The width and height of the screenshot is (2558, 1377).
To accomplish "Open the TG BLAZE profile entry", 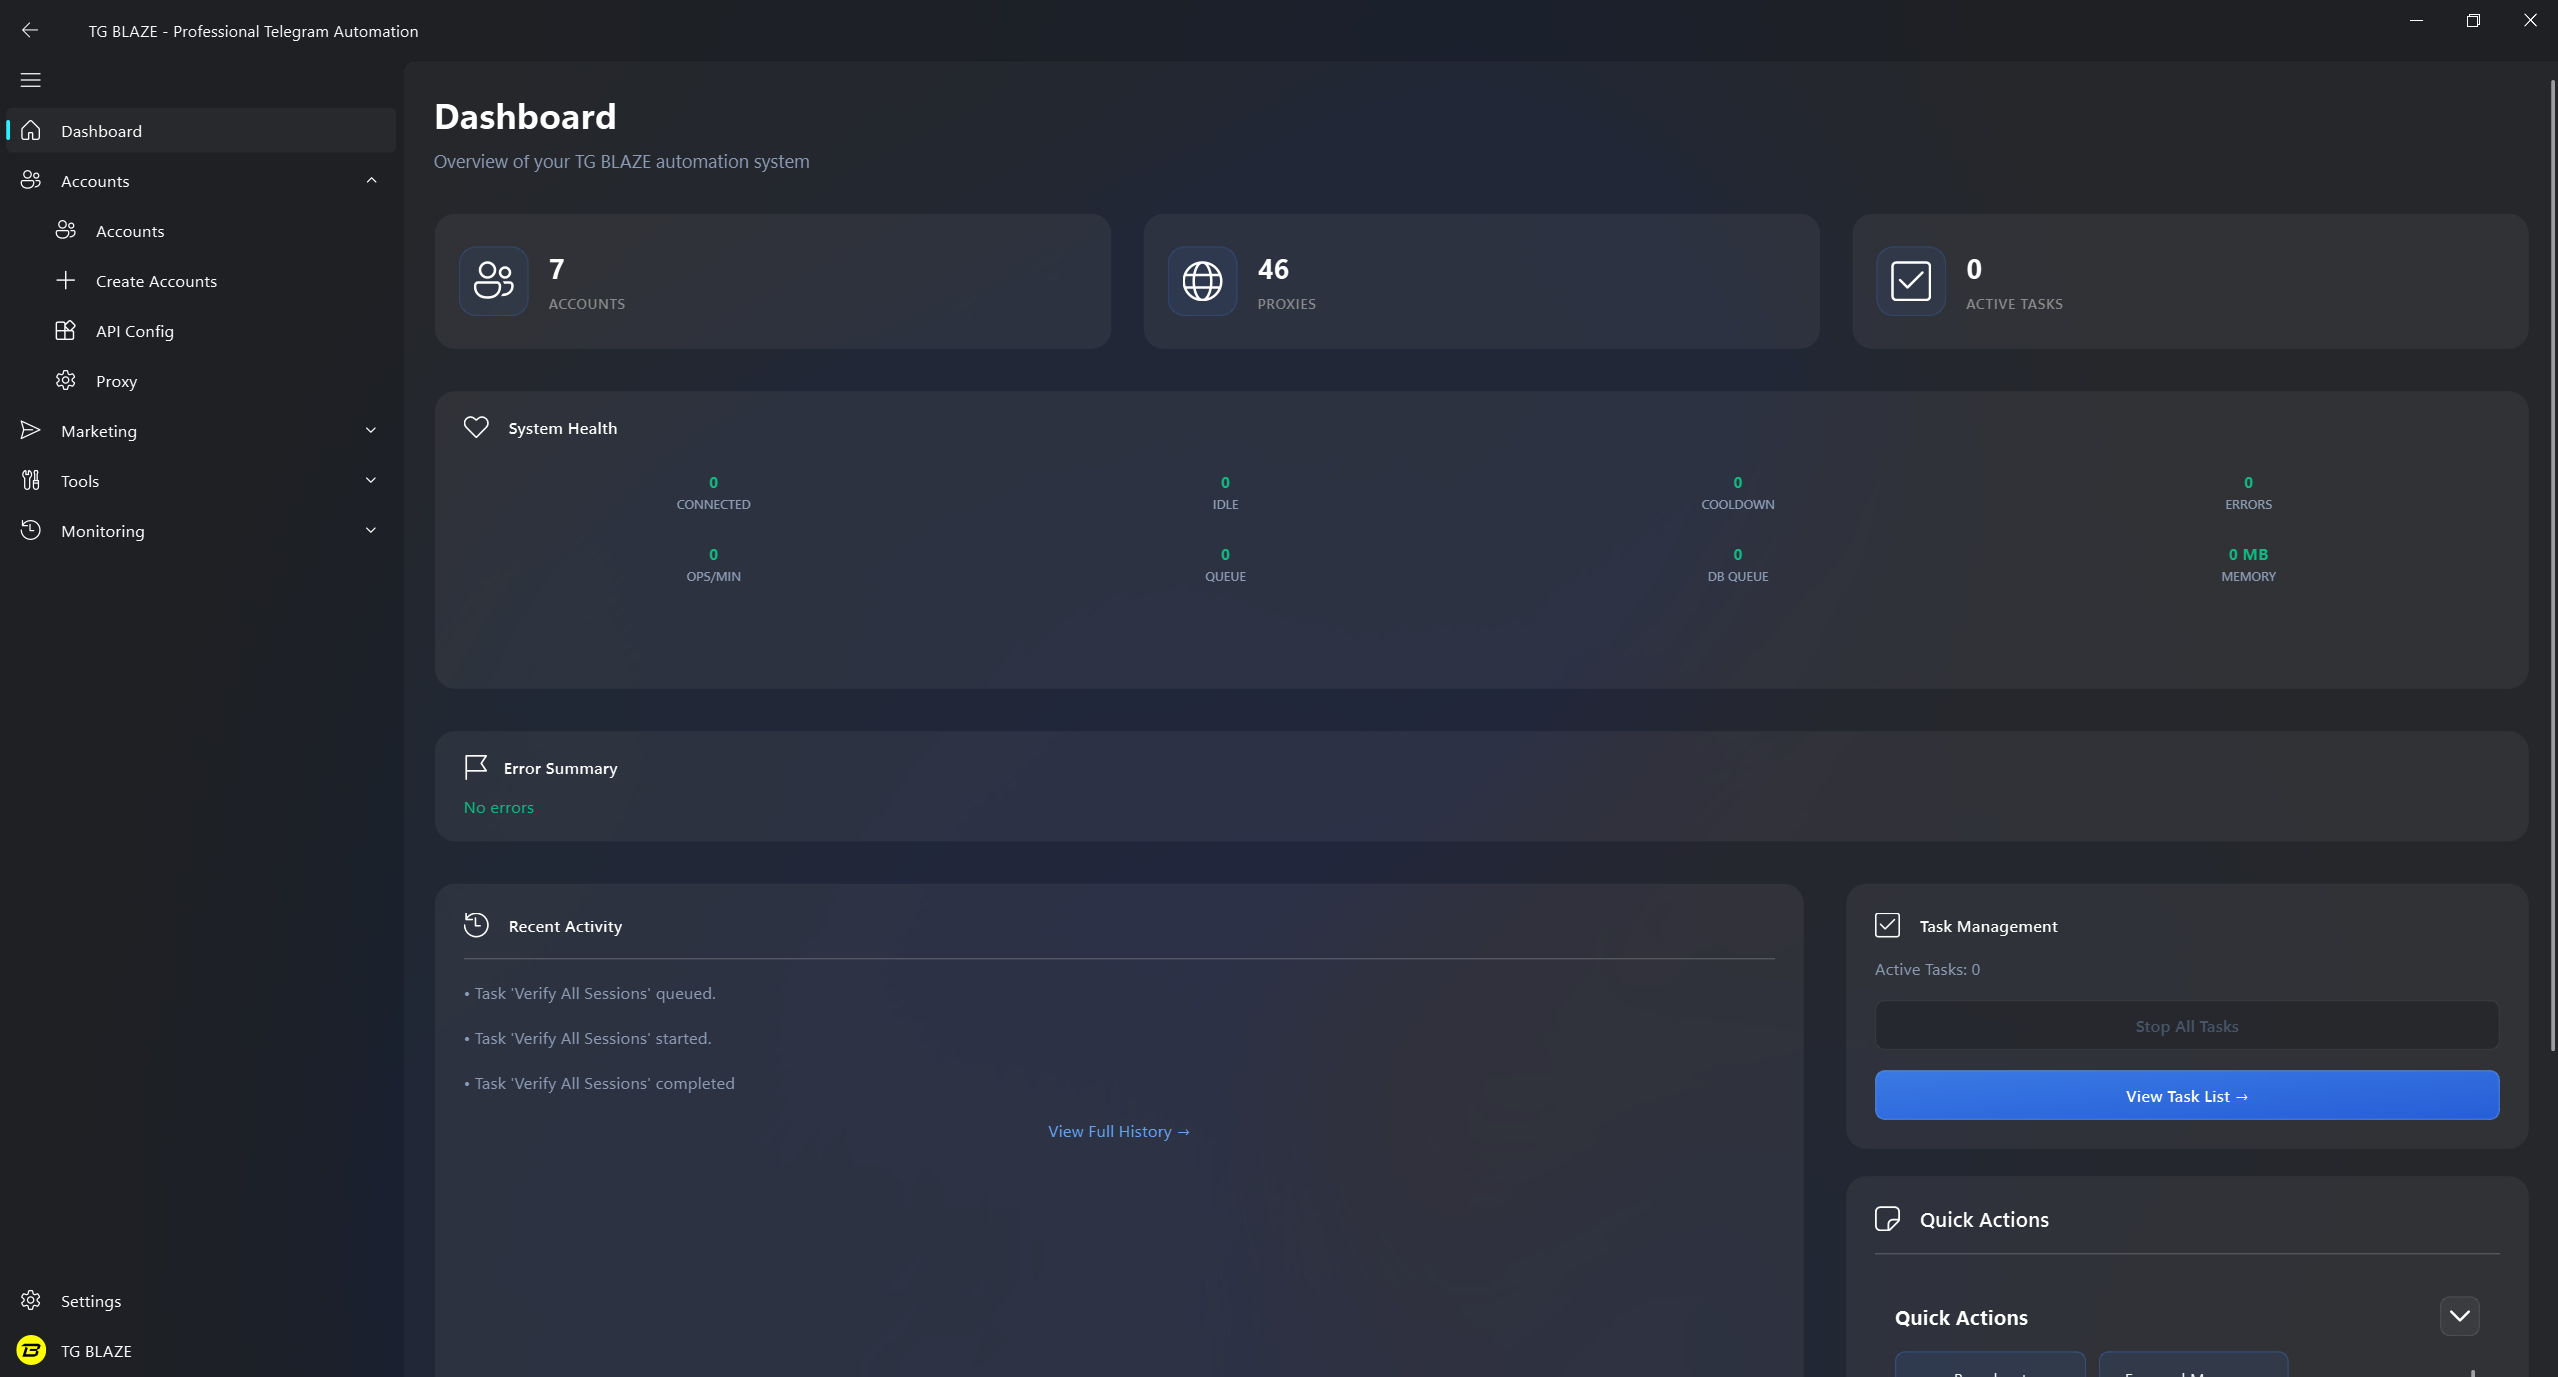I will coord(201,1350).
